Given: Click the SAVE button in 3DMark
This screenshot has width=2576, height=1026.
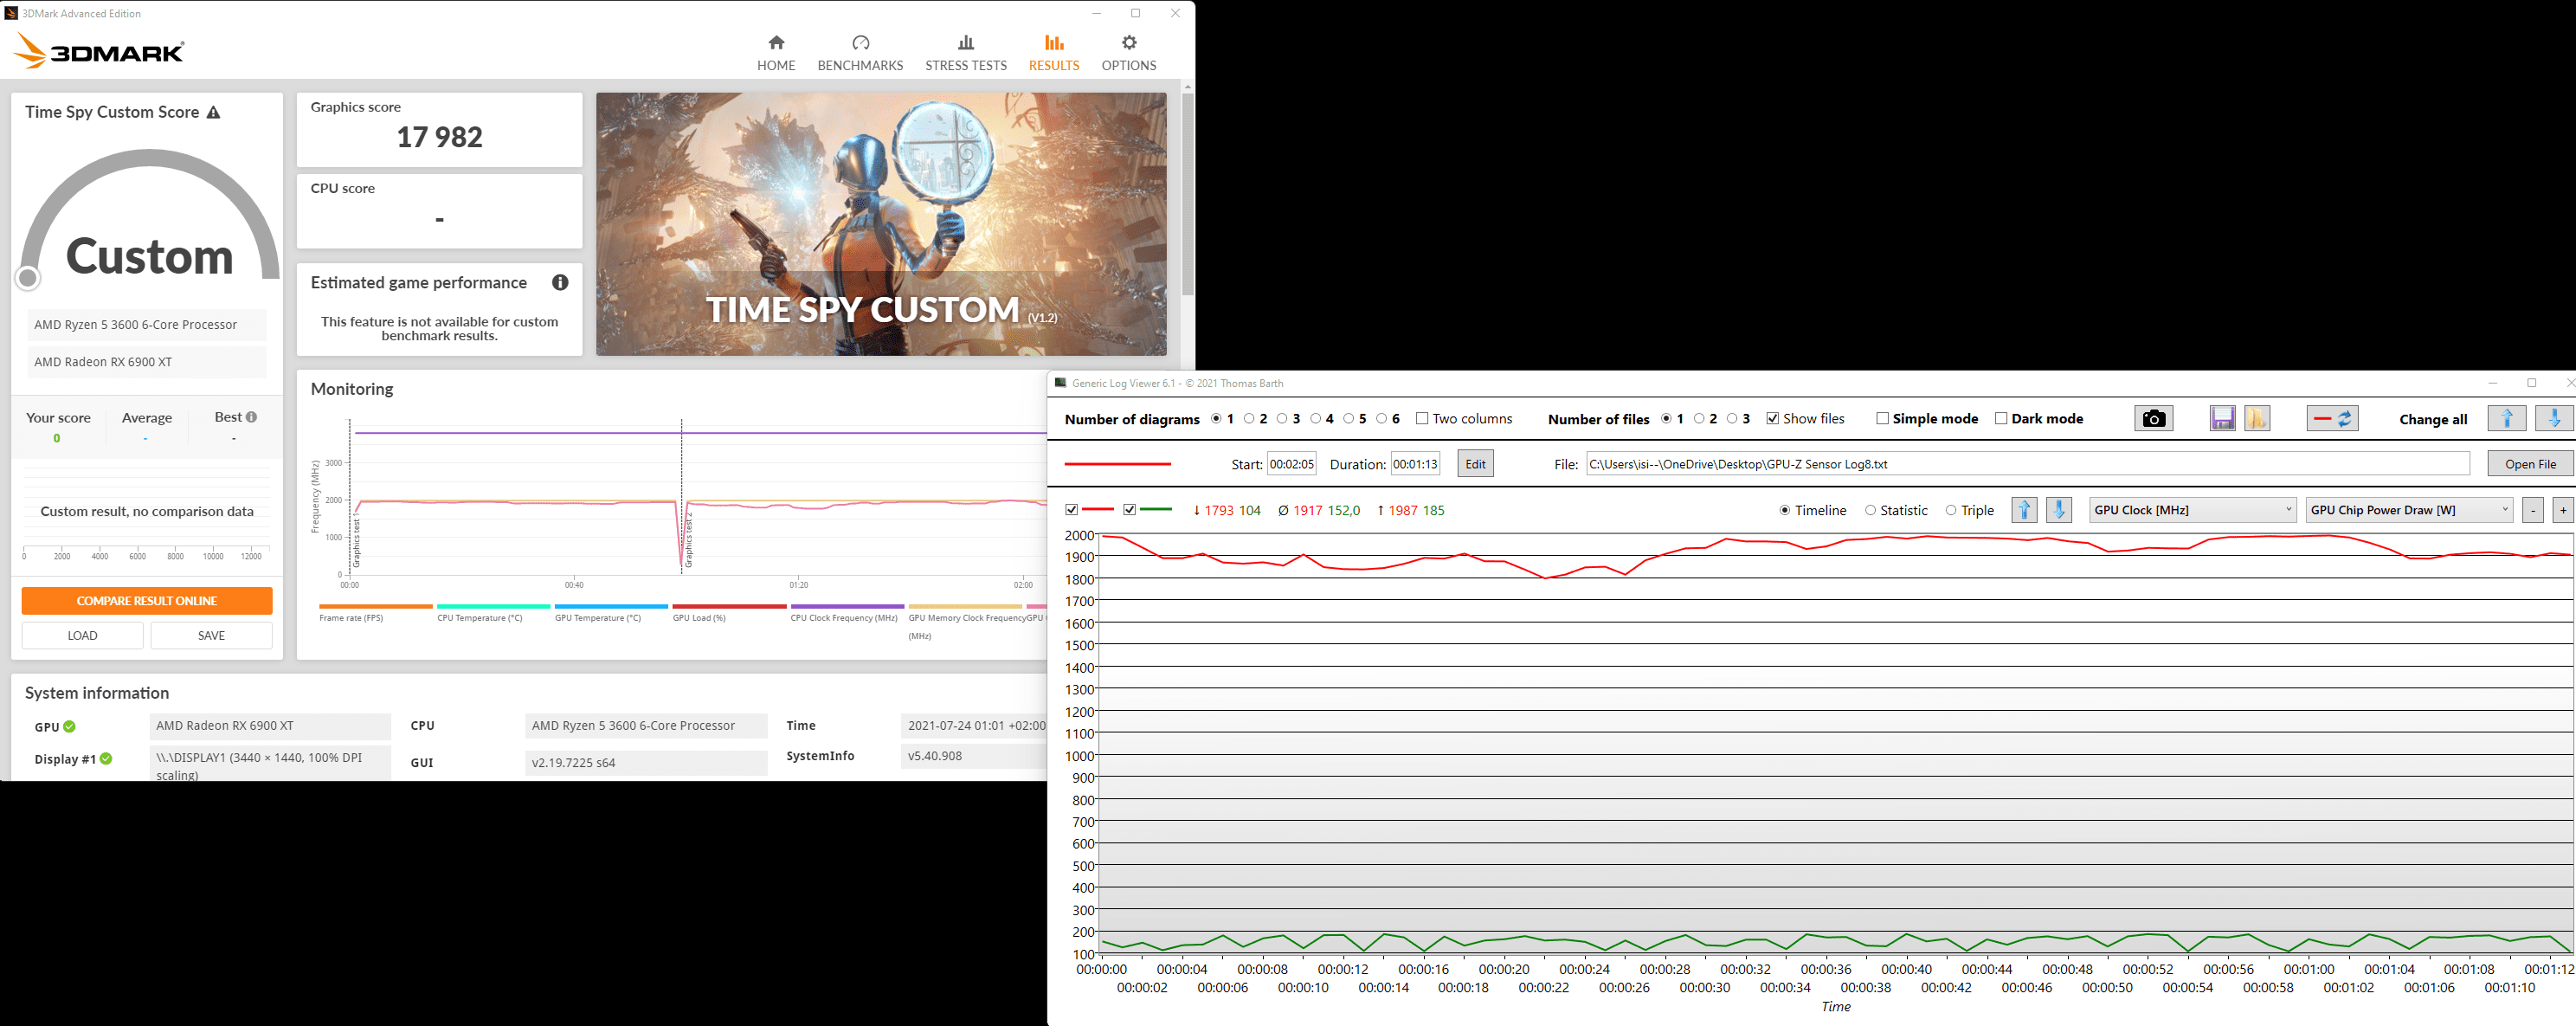Looking at the screenshot, I should click(x=211, y=635).
